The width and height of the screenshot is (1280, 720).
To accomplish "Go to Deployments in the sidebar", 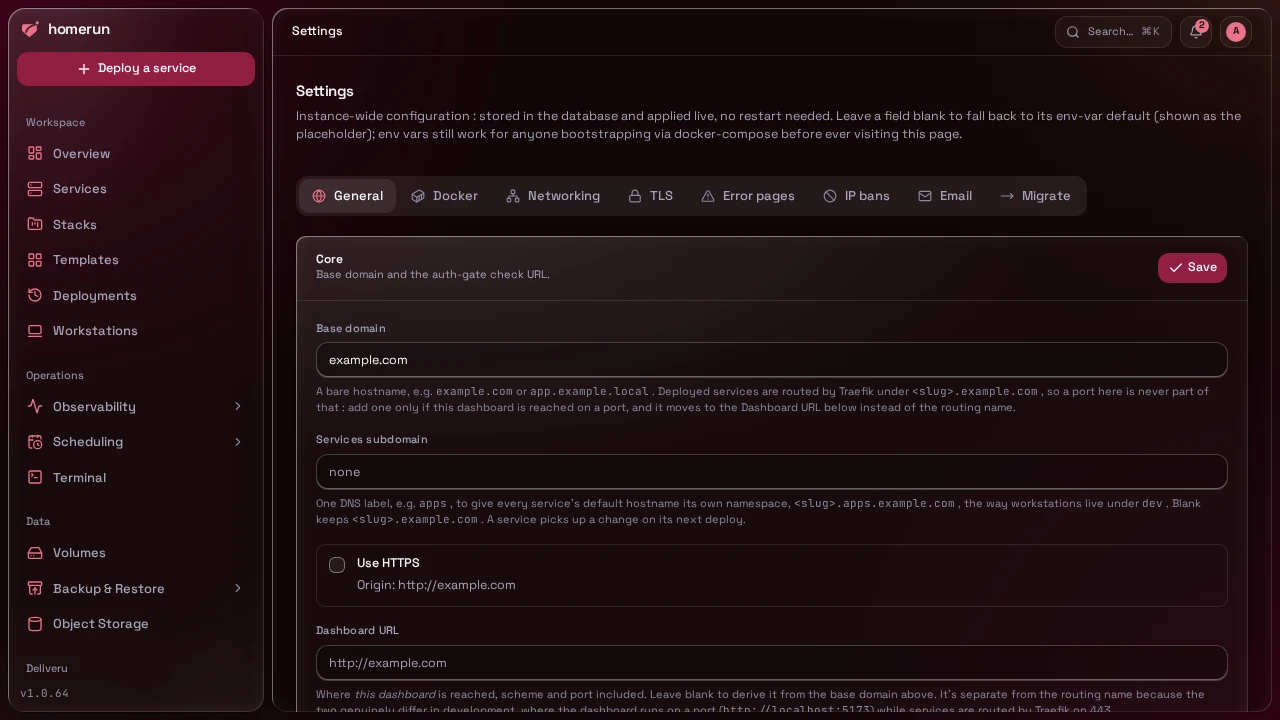I will click(x=136, y=295).
